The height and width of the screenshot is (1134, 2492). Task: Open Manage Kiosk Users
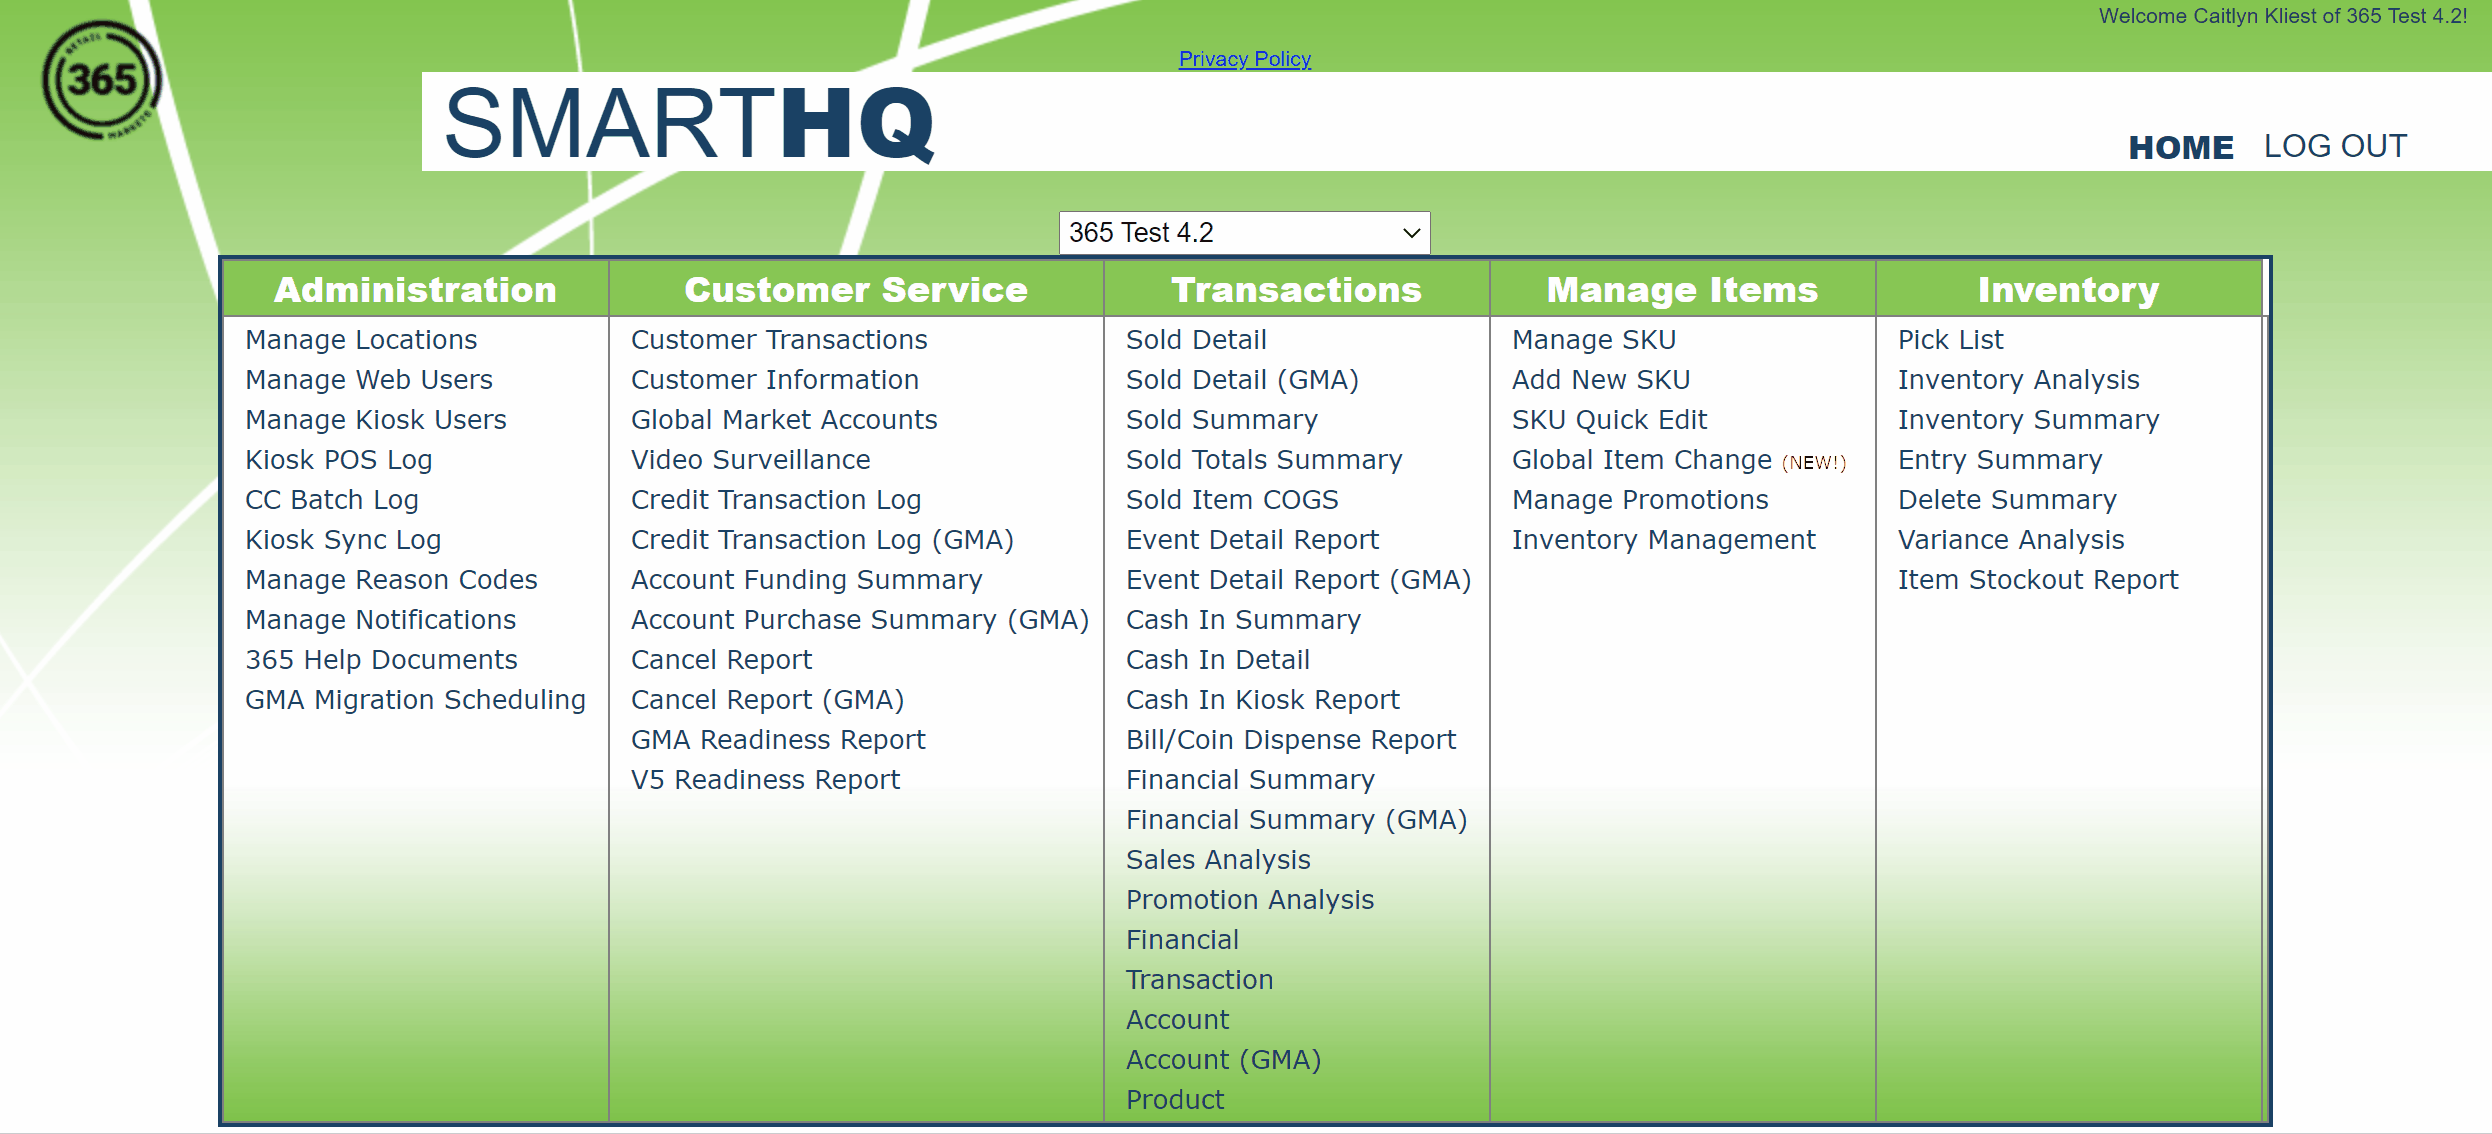[x=376, y=420]
